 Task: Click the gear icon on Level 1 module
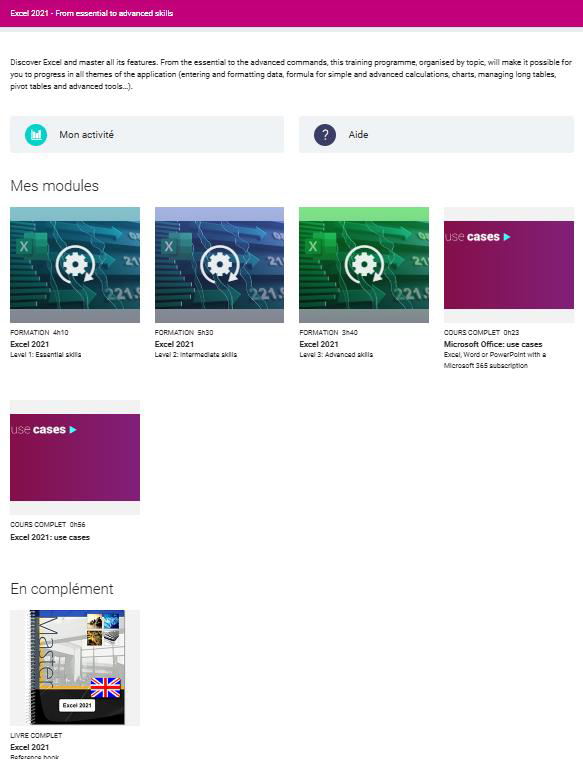coord(75,265)
